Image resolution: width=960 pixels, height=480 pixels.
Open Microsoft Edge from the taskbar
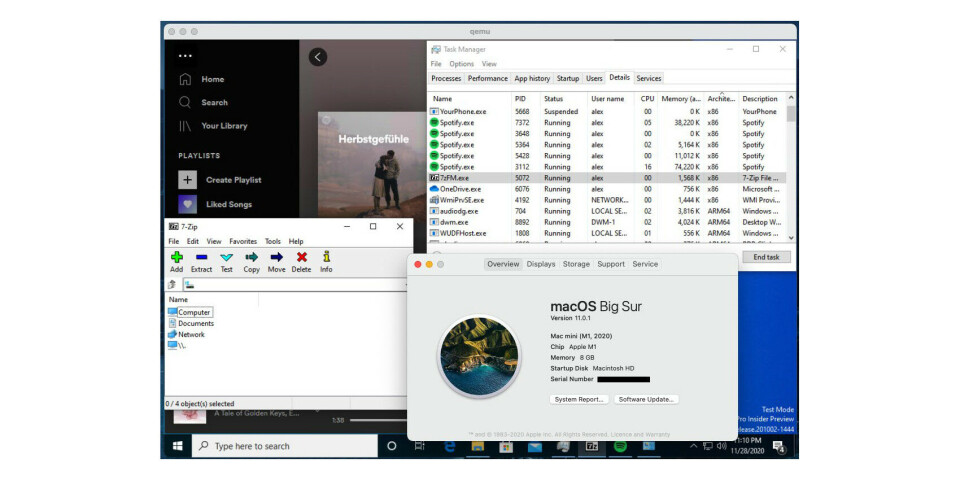coord(450,446)
